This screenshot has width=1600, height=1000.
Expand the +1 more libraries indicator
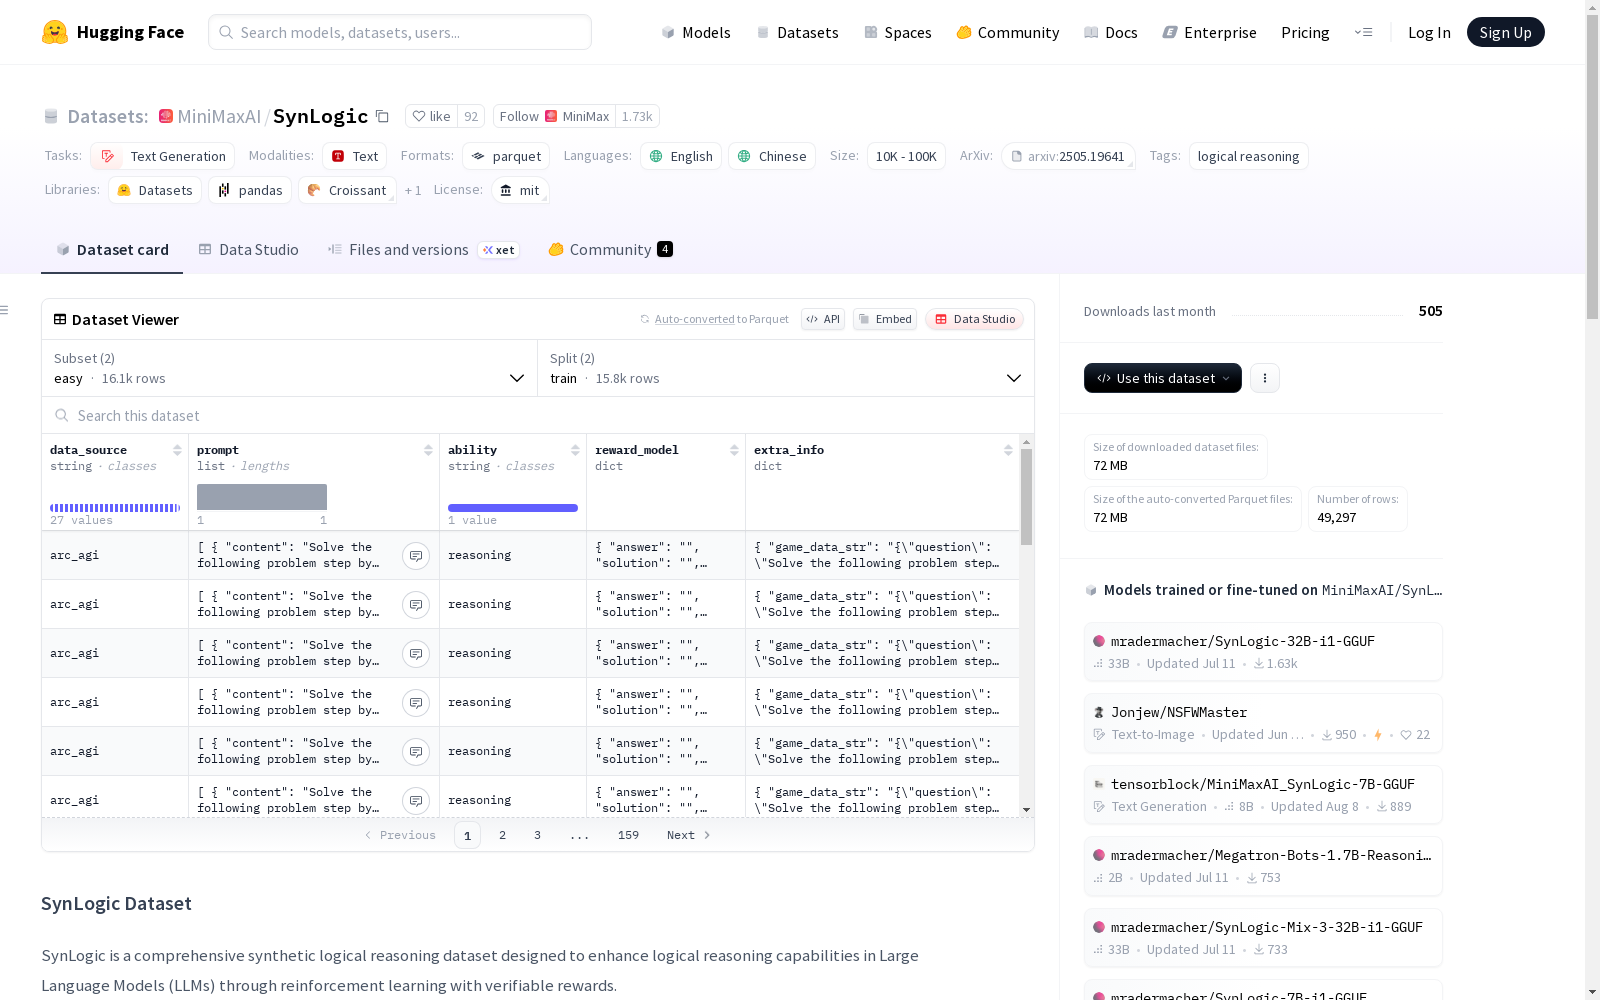point(413,190)
